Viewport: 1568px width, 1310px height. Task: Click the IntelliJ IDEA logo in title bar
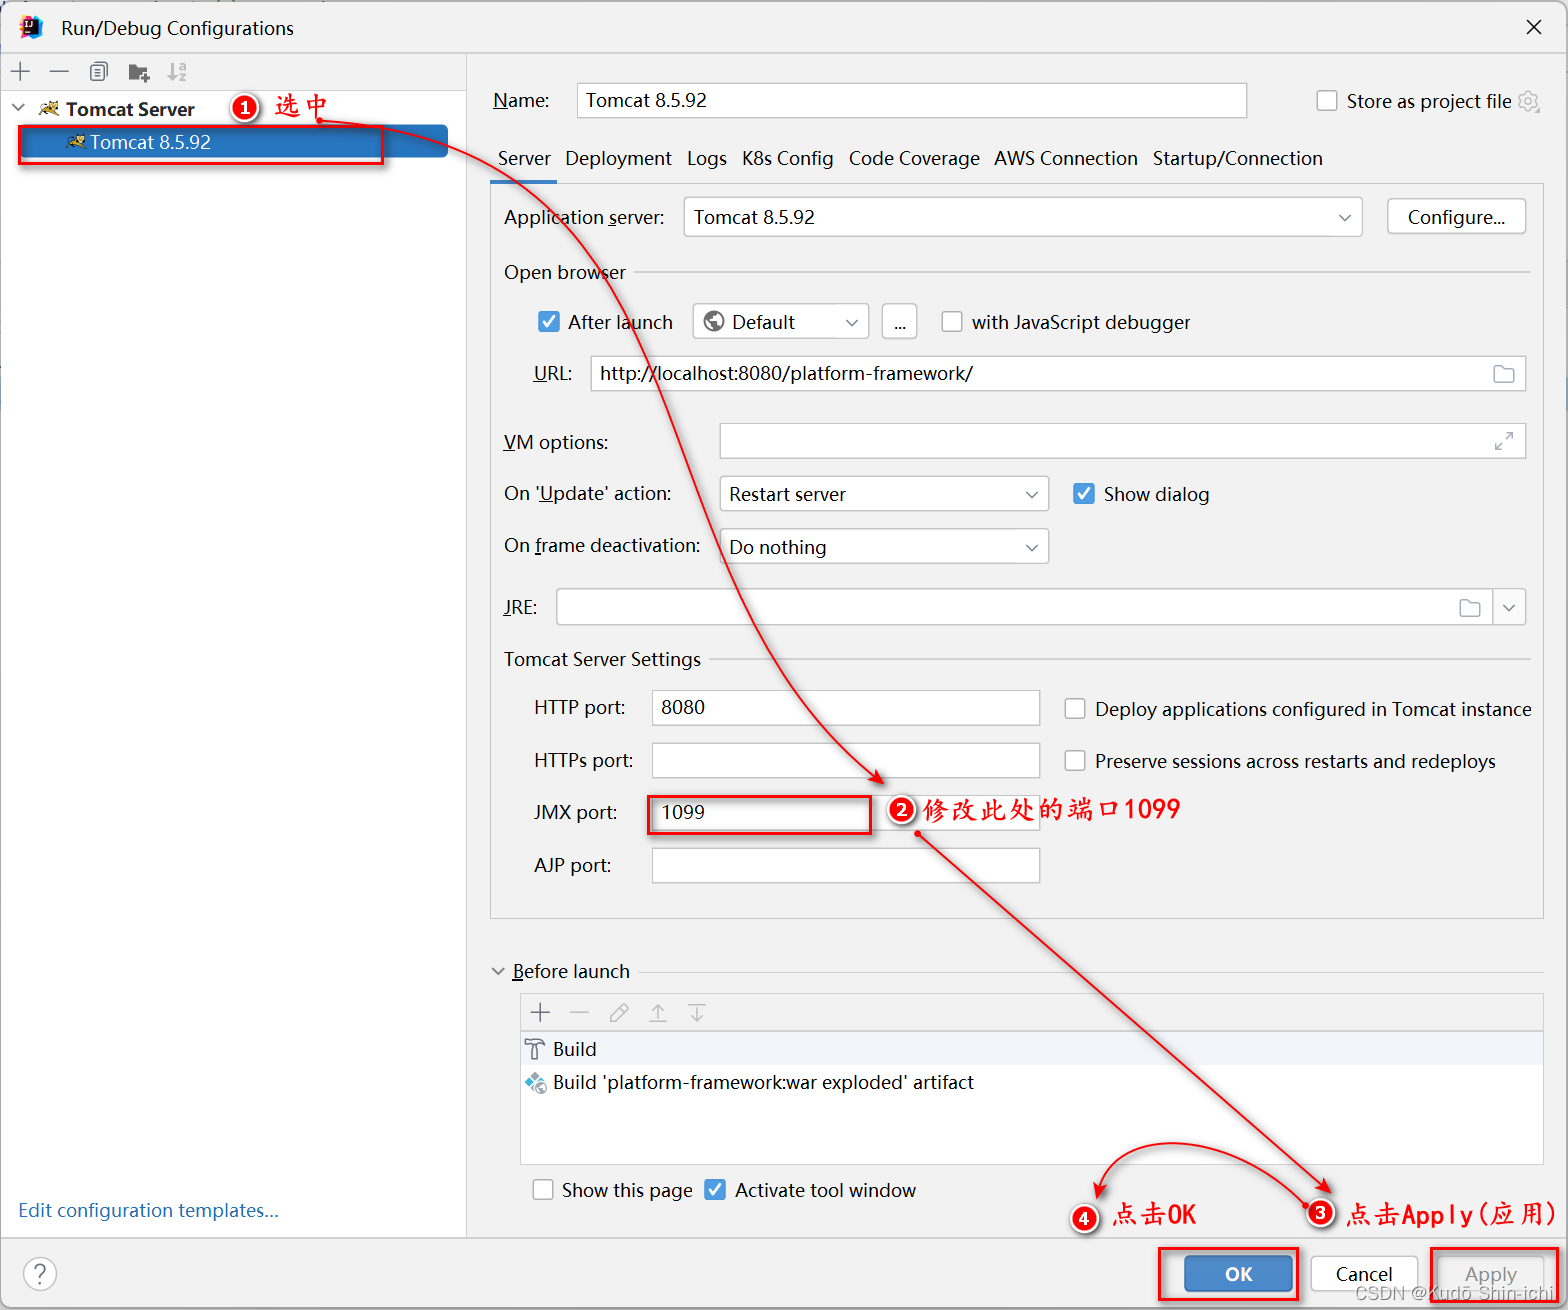[31, 27]
